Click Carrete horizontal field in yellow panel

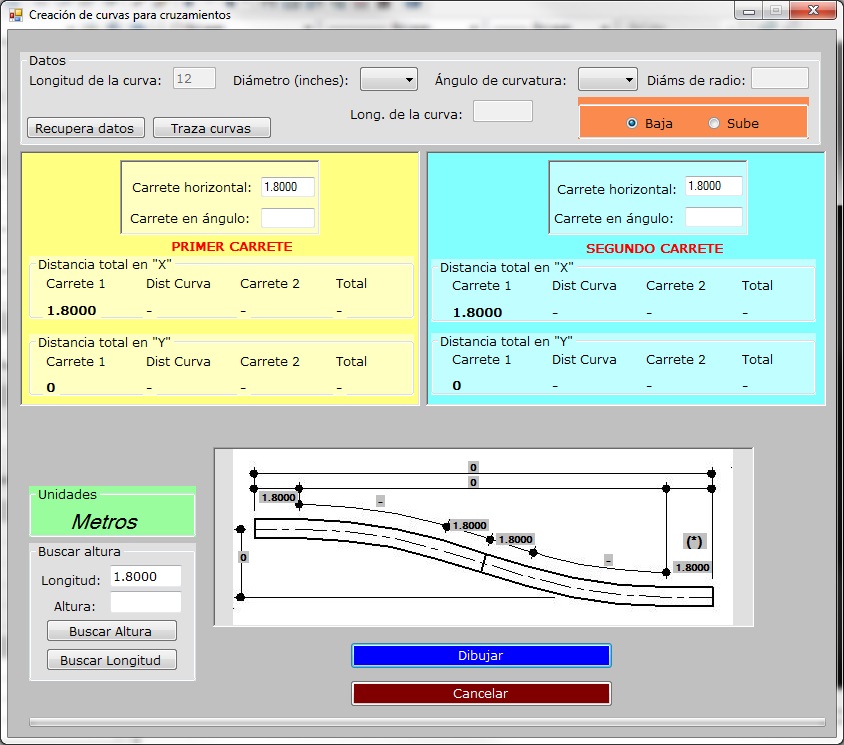287,187
